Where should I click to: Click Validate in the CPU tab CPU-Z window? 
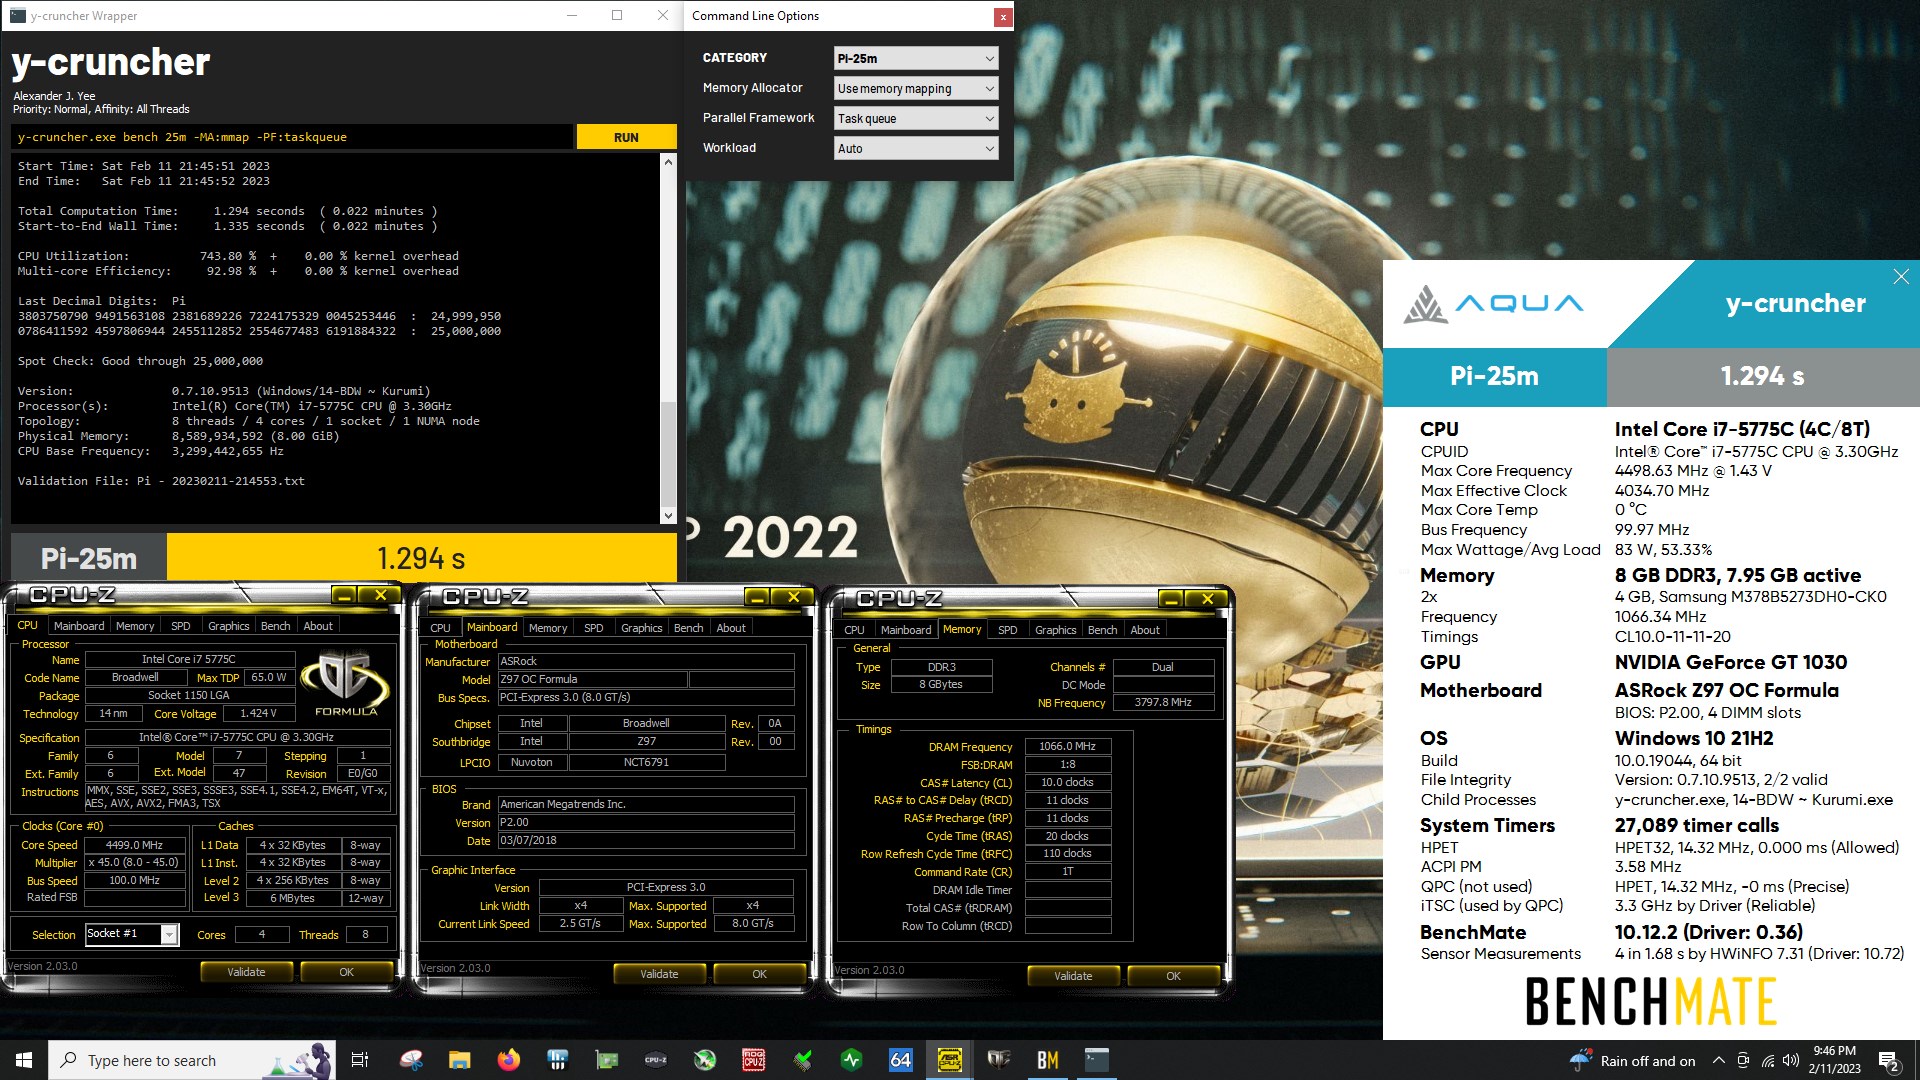(246, 972)
